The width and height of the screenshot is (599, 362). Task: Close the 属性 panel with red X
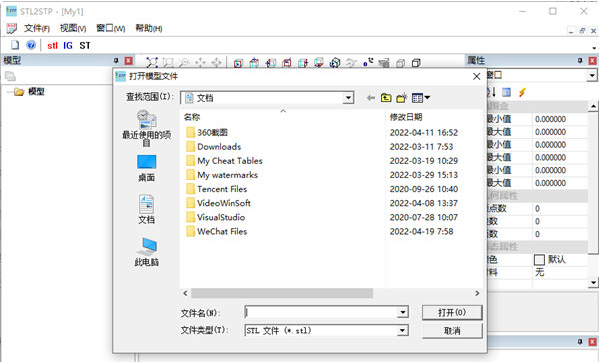[x=593, y=60]
